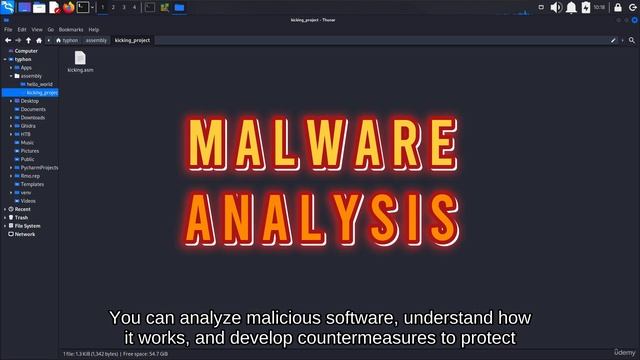Select Videos folder in tree
This screenshot has width=640, height=360.
click(x=28, y=201)
